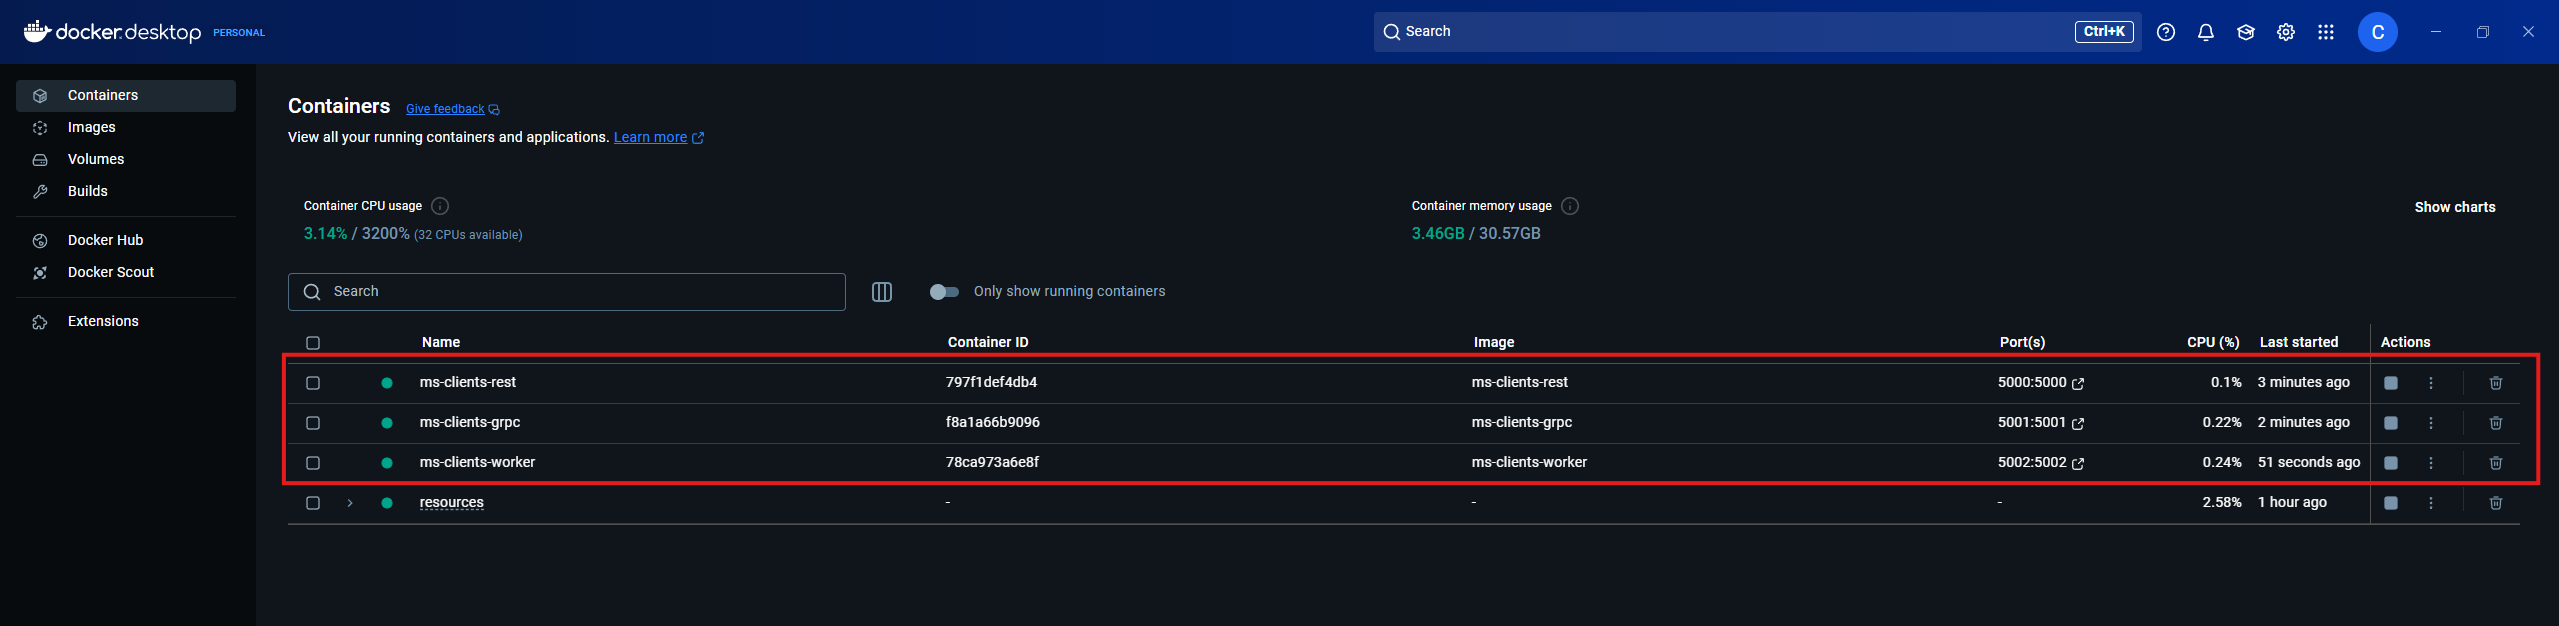Open port 5001:5001 in browser
2559x626 pixels.
(2041, 423)
